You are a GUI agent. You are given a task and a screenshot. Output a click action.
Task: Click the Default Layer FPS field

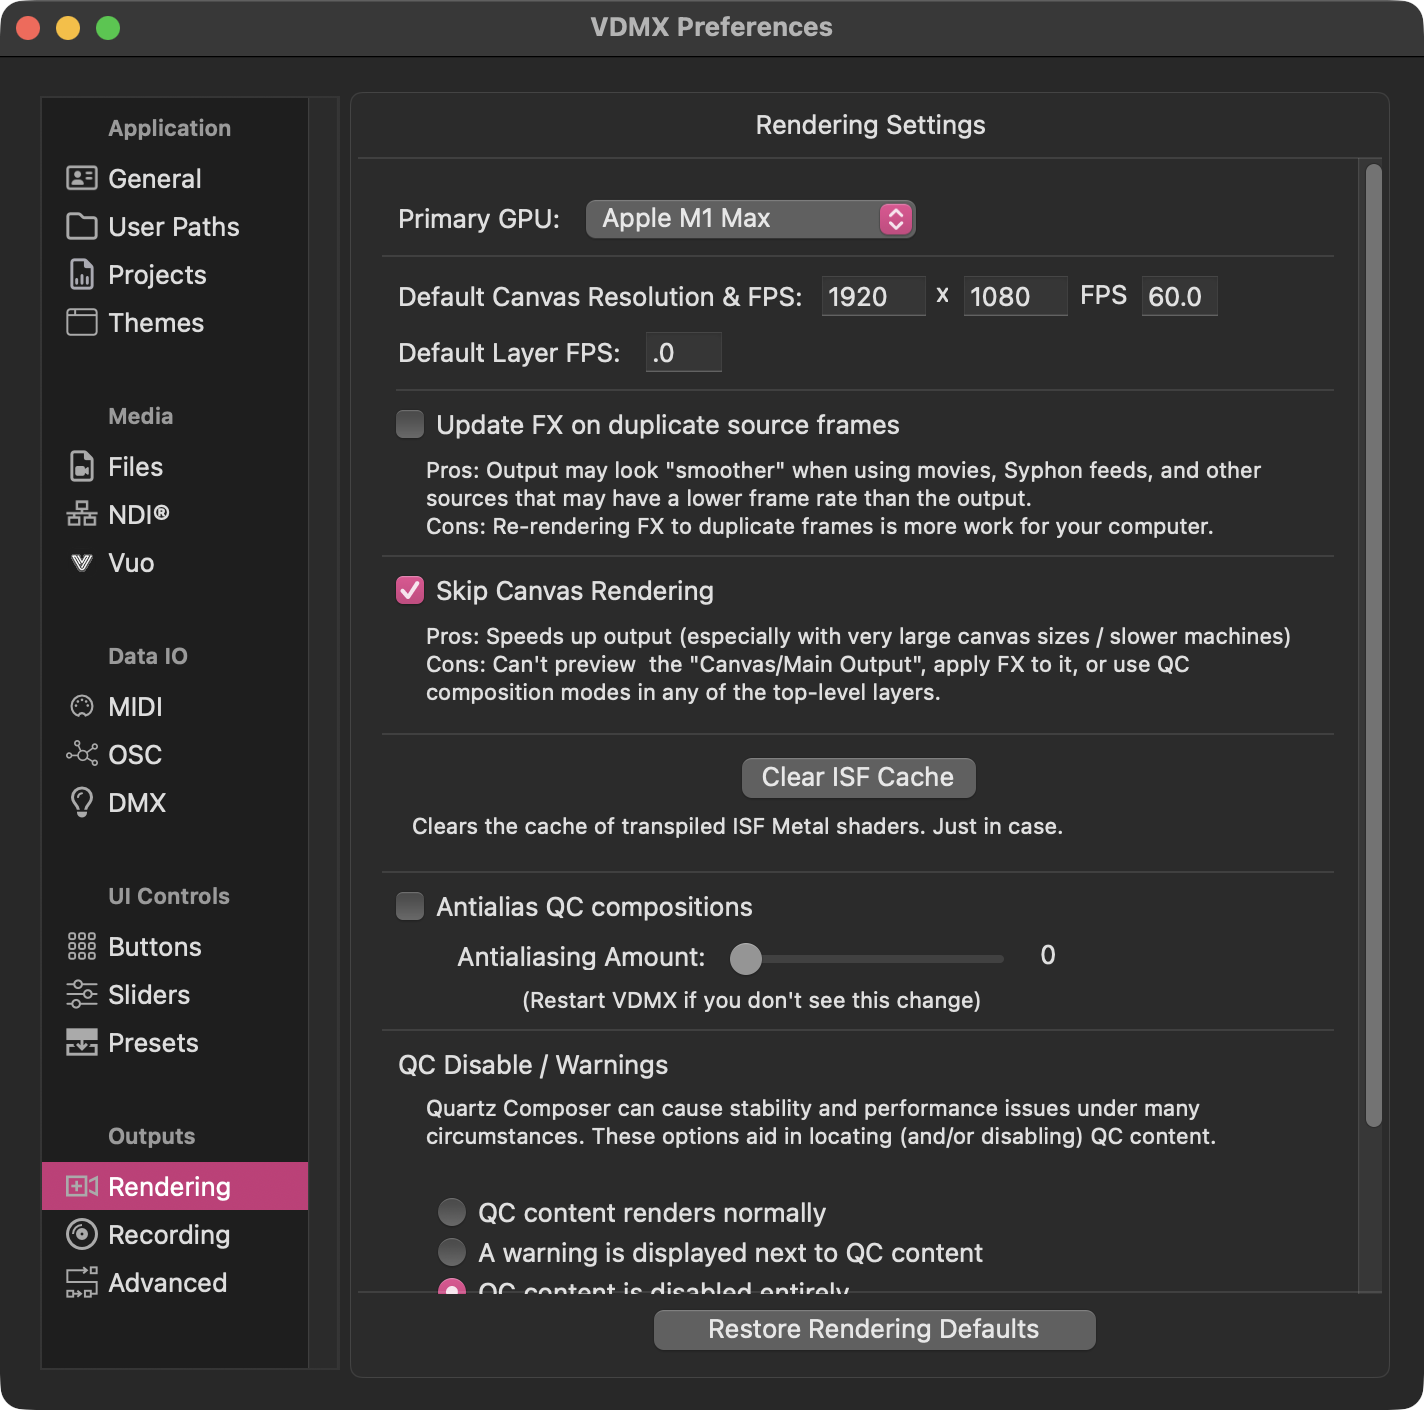coord(683,353)
